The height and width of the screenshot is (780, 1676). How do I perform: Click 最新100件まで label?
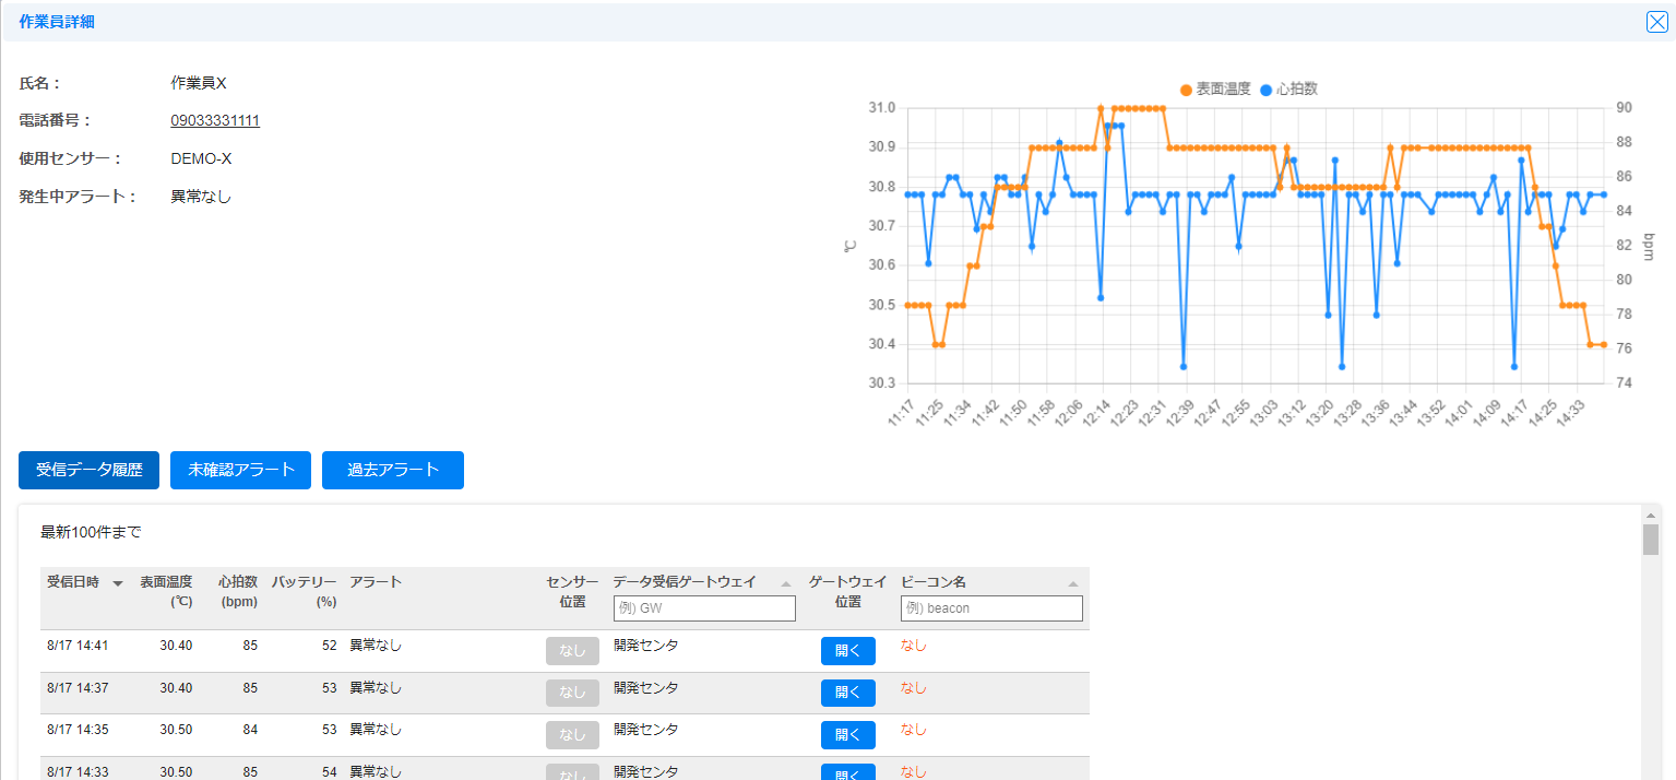[91, 532]
